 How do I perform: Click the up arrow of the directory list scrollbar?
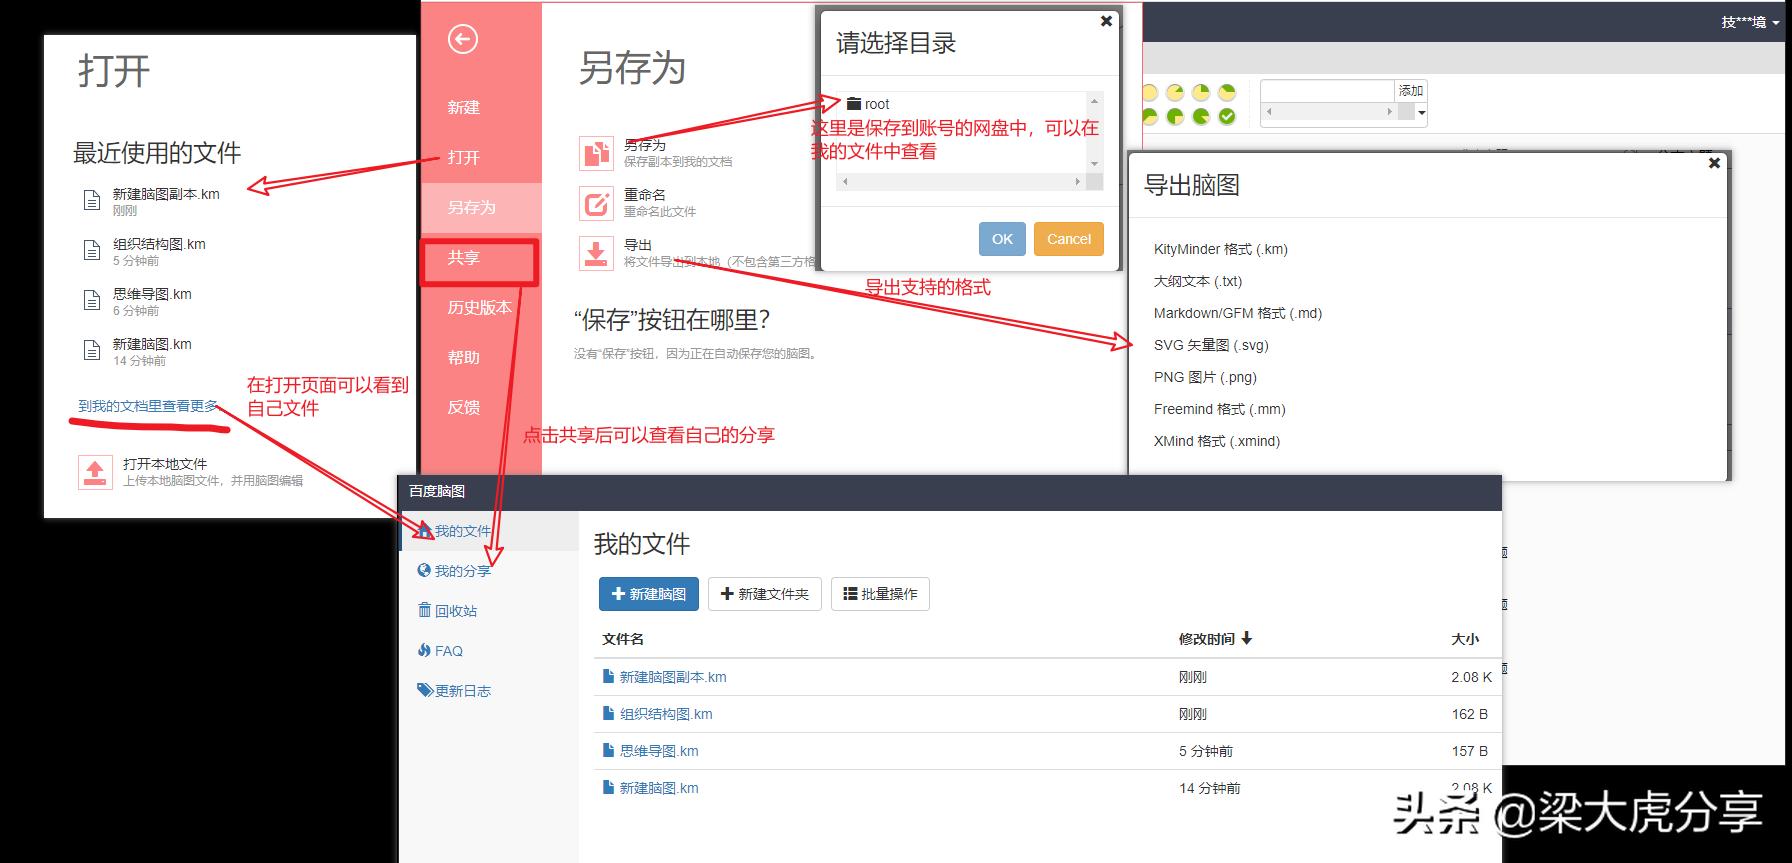(x=1094, y=101)
